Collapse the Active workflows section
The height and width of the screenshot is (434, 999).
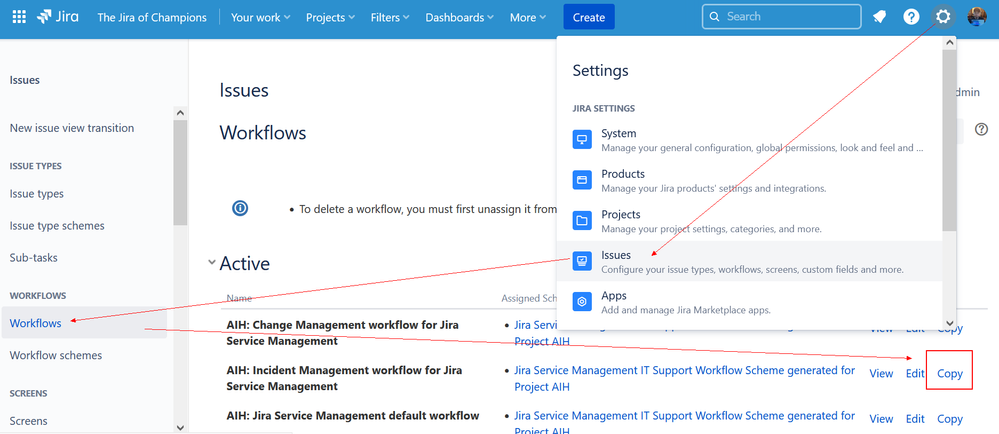(212, 263)
